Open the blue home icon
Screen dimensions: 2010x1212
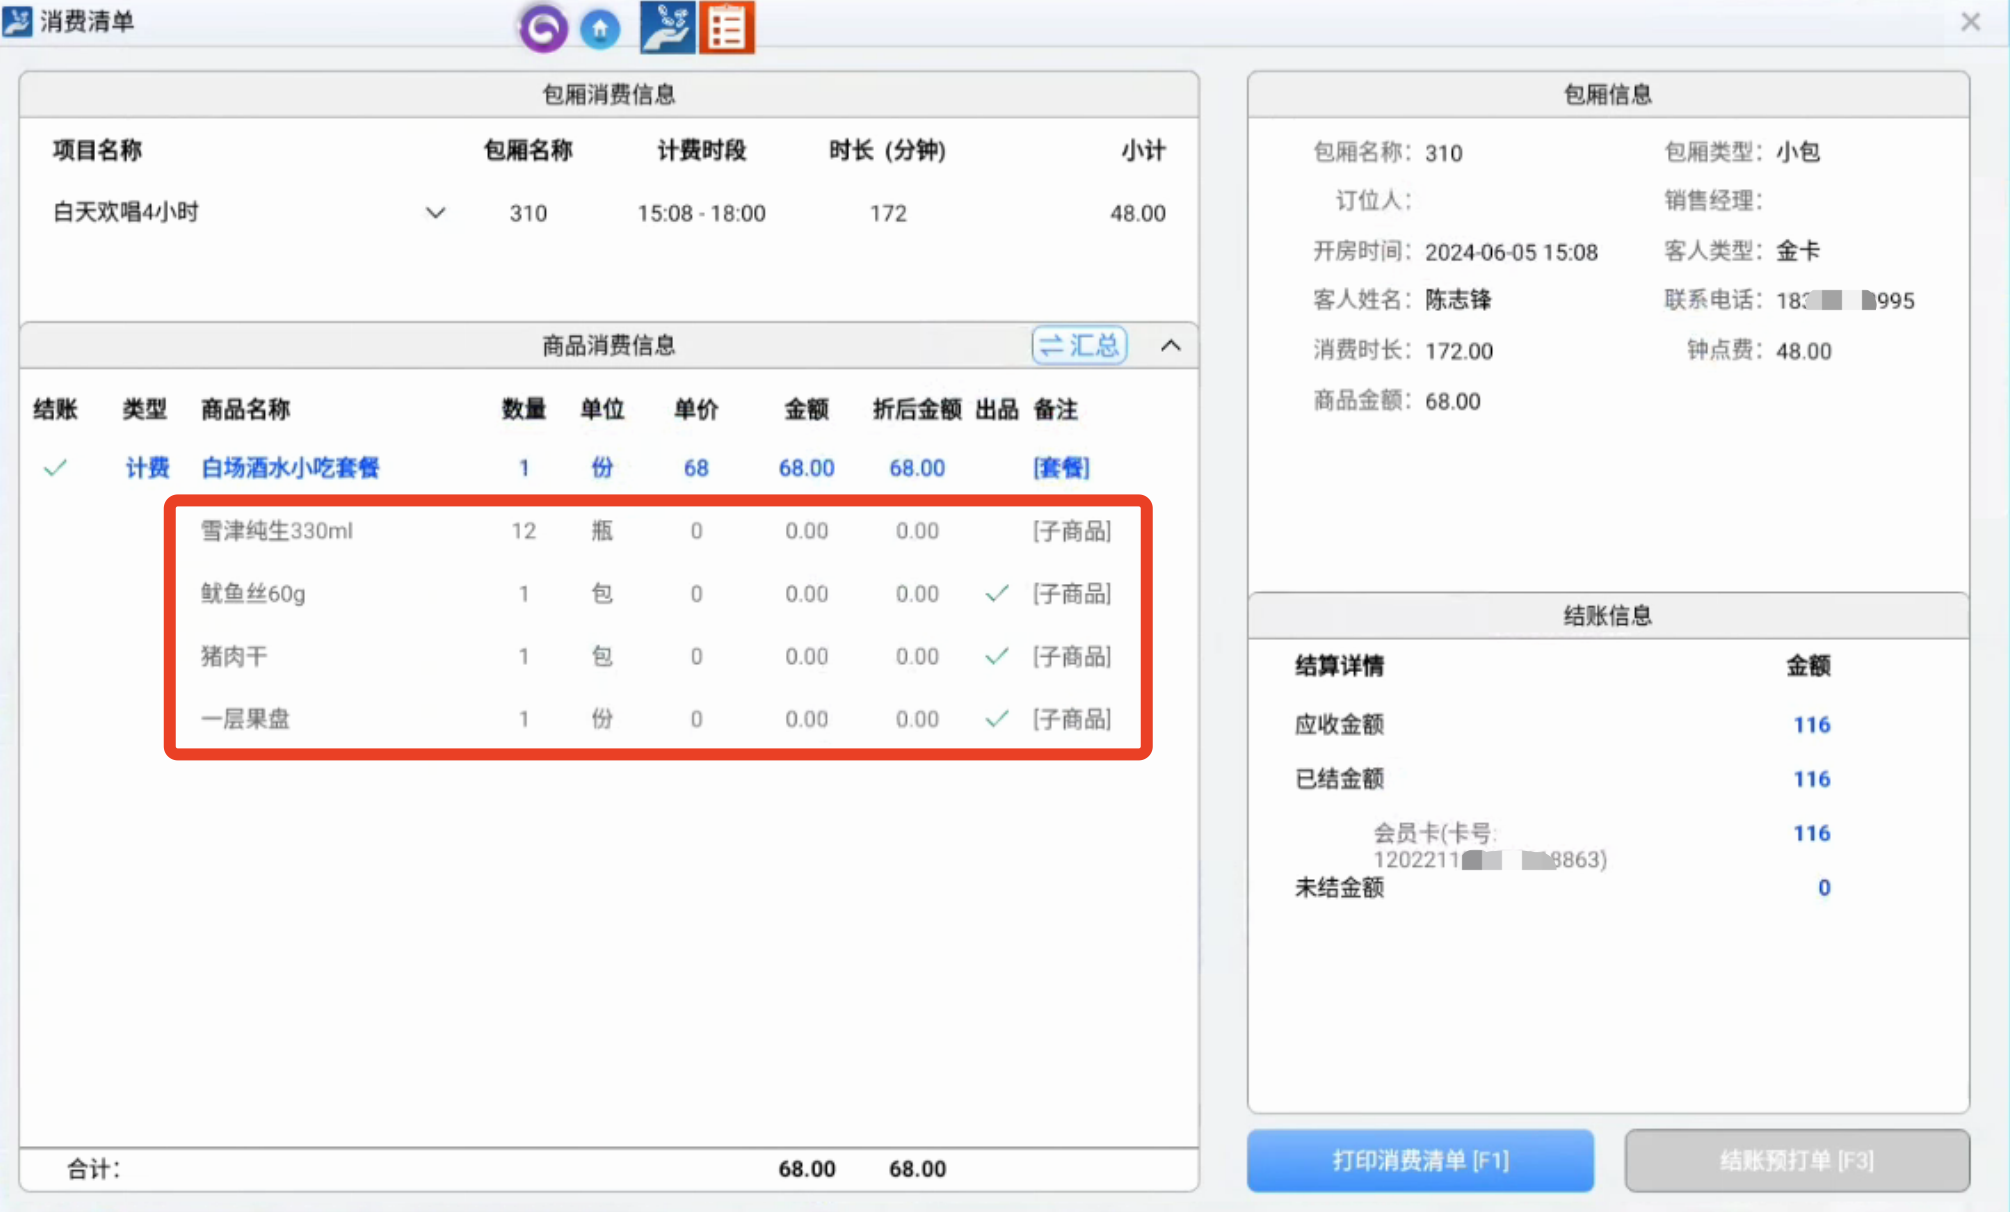click(600, 28)
